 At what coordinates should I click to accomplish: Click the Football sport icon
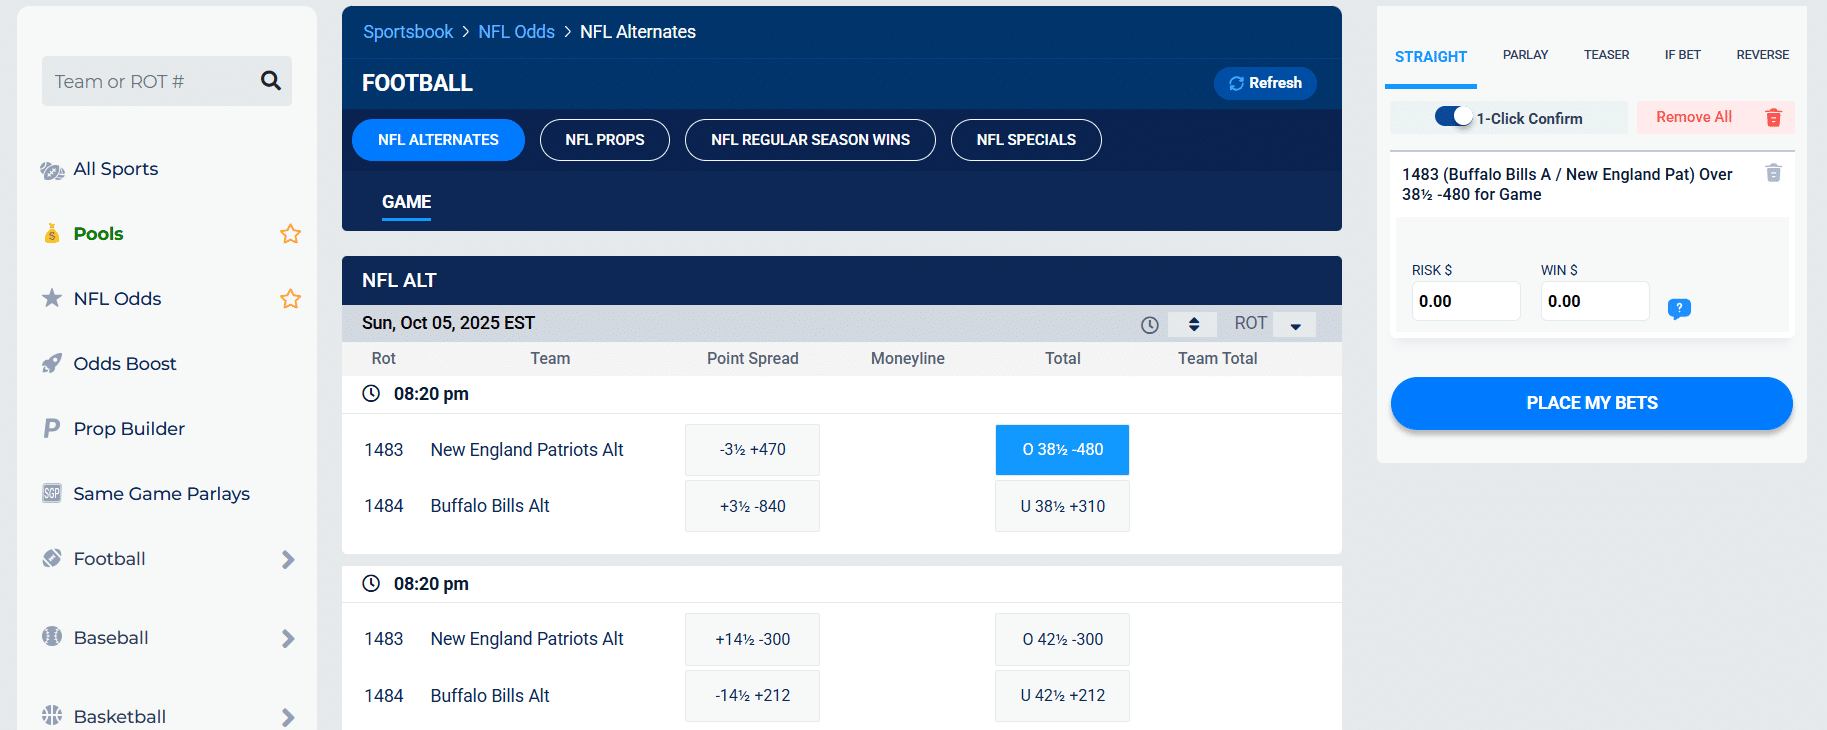click(x=52, y=558)
